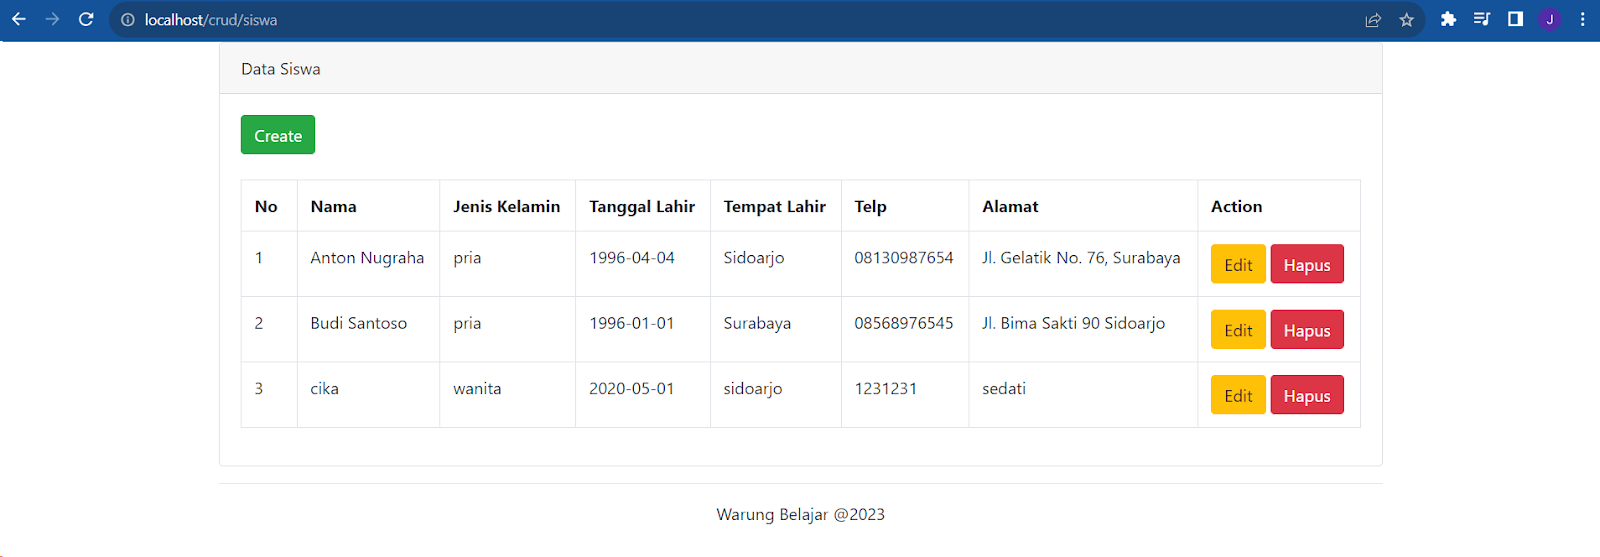Screen dimensions: 1600x557
Task: Click birthplace Sidoarjo in Anton's row
Action: [x=754, y=258]
